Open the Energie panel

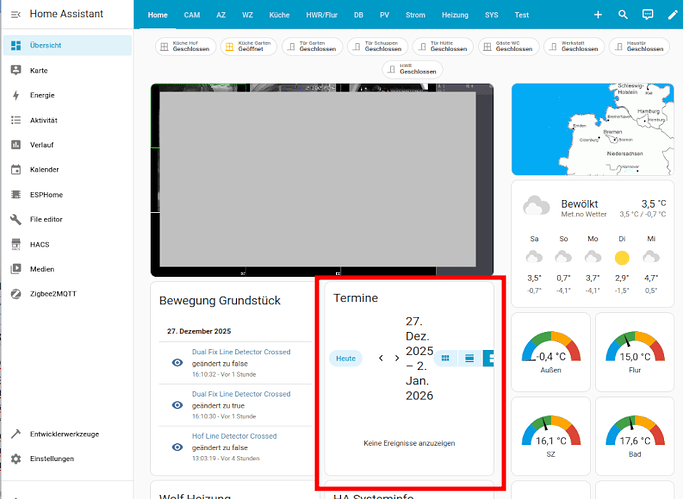[67, 95]
